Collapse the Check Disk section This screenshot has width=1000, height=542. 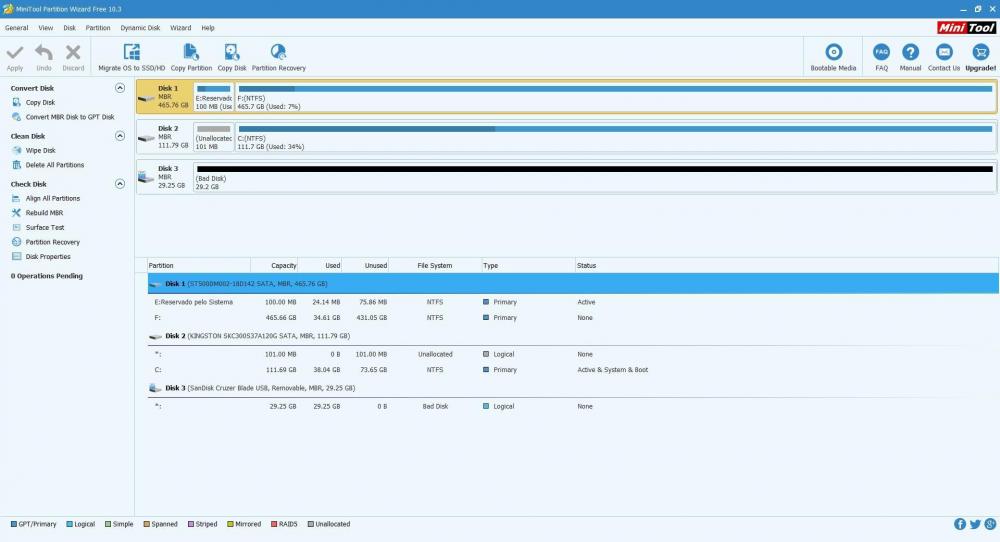coord(120,184)
